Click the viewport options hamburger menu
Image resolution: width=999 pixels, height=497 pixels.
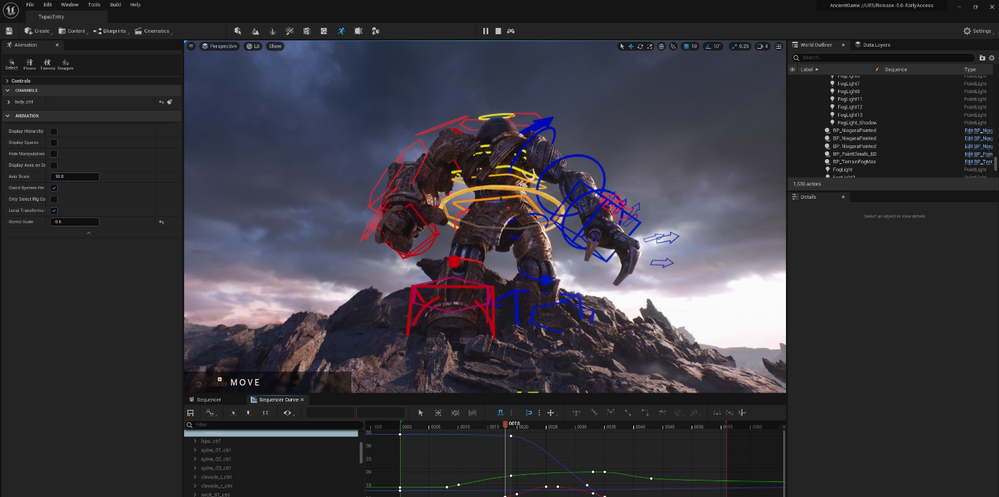191,46
